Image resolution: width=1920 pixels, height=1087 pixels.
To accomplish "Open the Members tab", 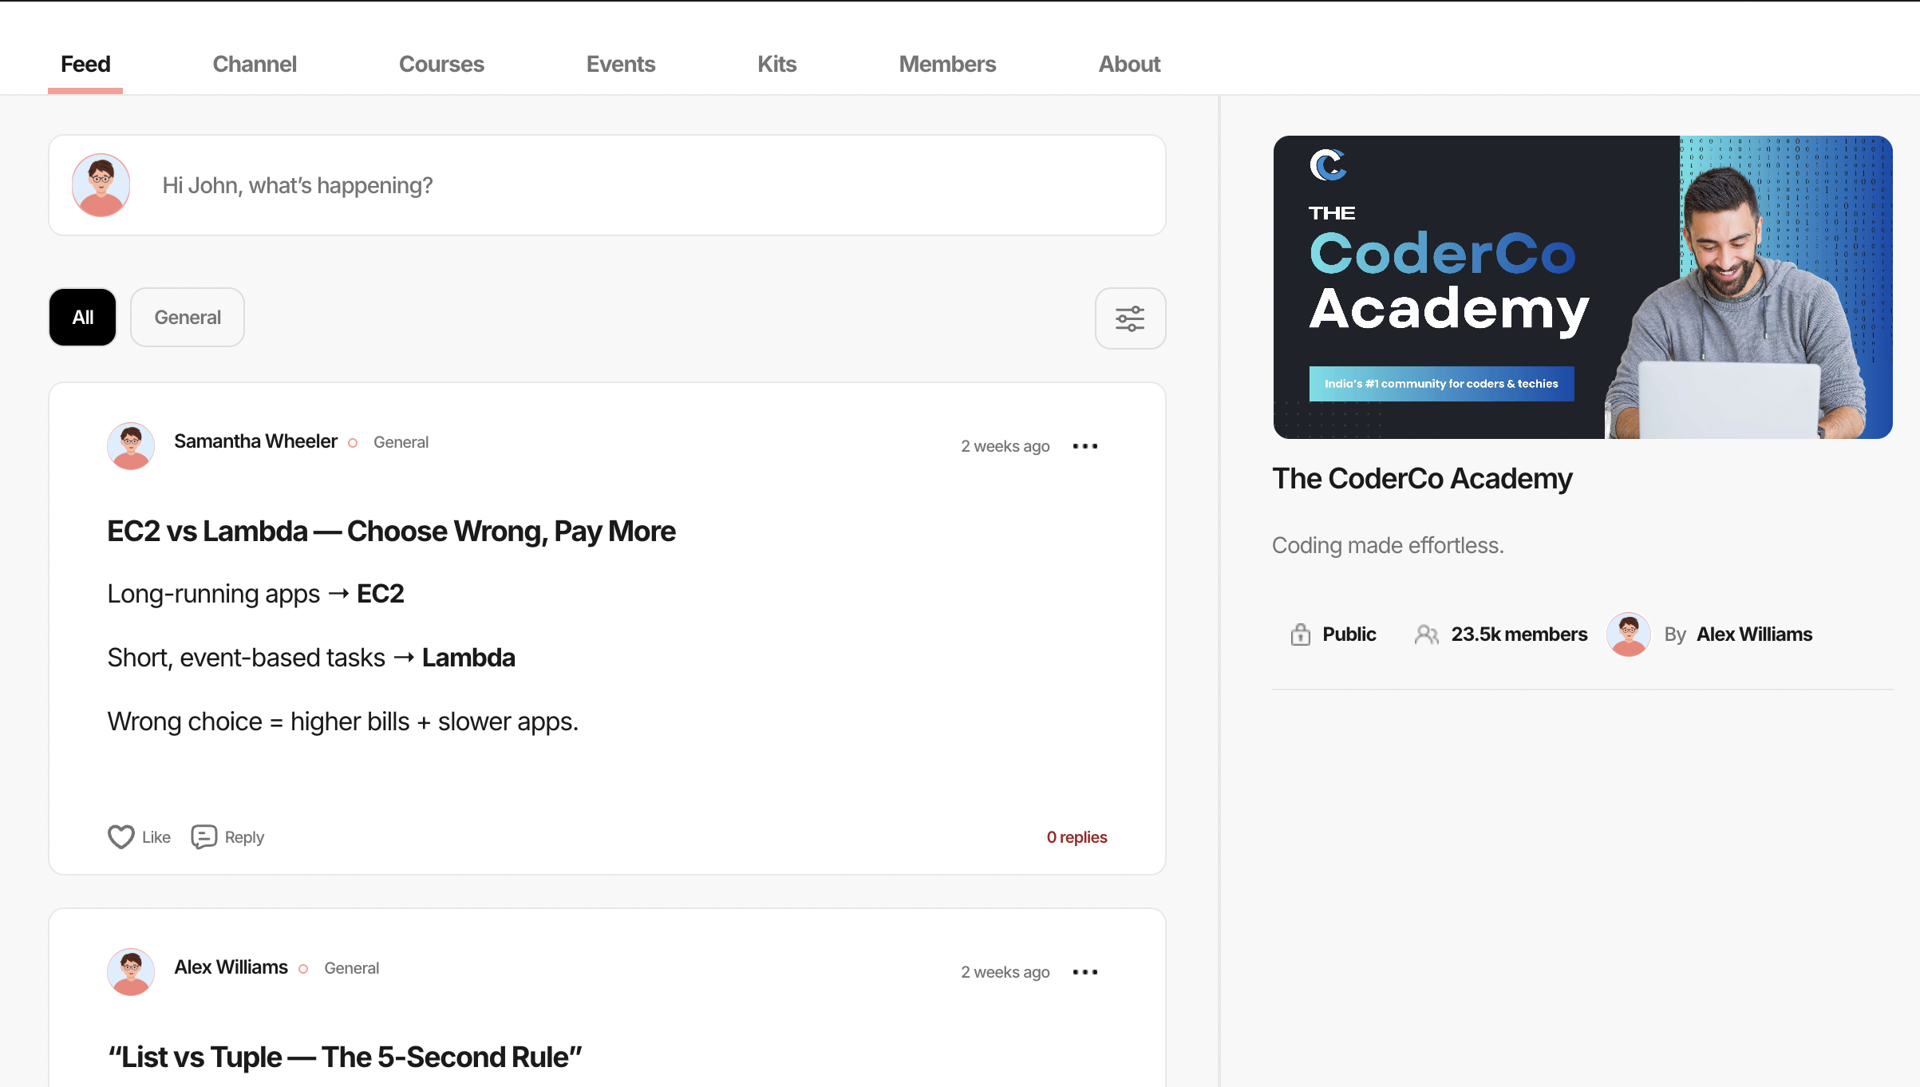I will pyautogui.click(x=947, y=64).
